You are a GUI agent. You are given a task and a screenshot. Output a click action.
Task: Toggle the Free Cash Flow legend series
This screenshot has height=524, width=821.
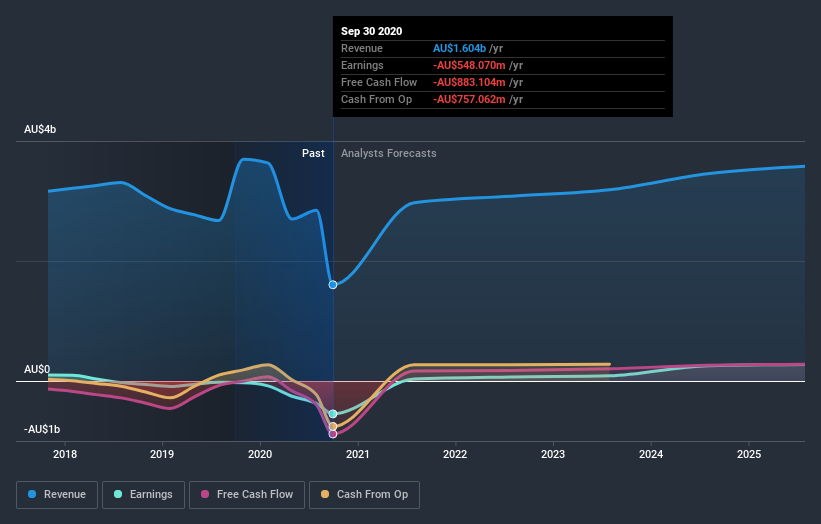tap(247, 495)
